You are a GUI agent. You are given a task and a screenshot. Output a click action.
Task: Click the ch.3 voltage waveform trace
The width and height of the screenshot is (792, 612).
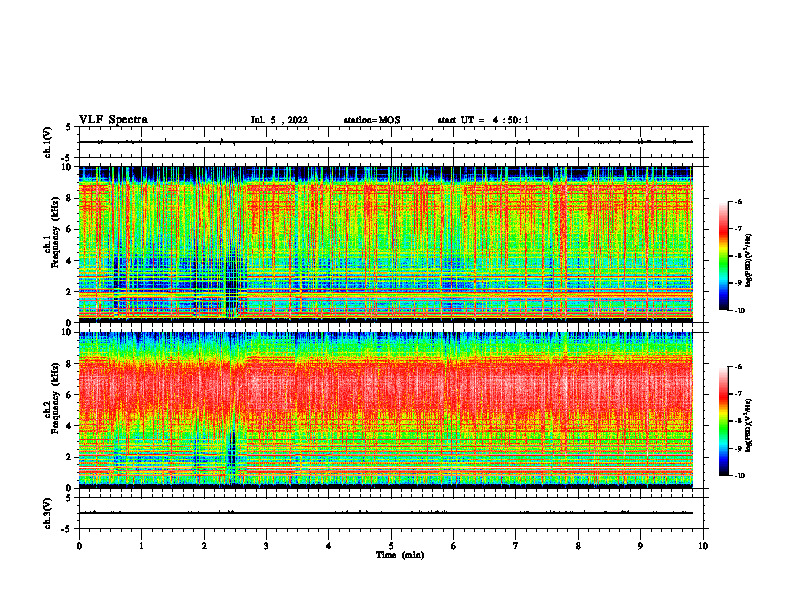pyautogui.click(x=385, y=513)
